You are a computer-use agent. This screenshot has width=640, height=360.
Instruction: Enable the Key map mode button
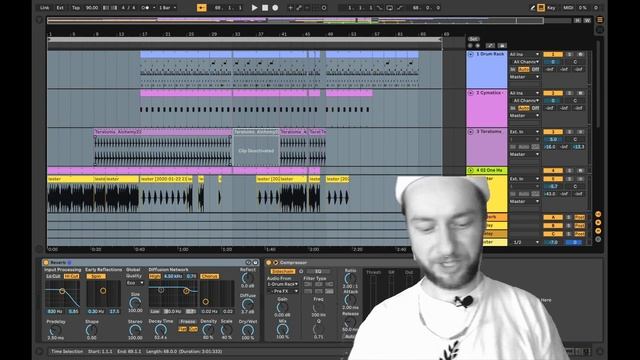551,8
